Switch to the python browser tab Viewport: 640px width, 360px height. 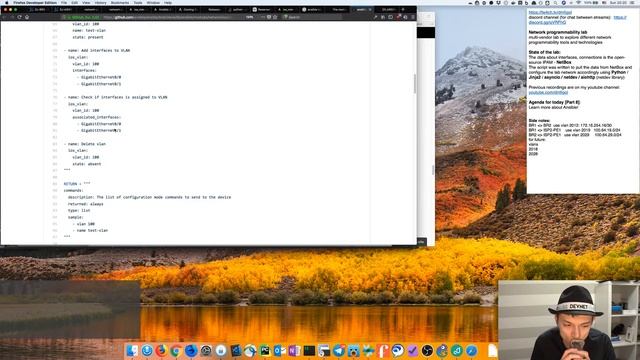pyautogui.click(x=238, y=9)
